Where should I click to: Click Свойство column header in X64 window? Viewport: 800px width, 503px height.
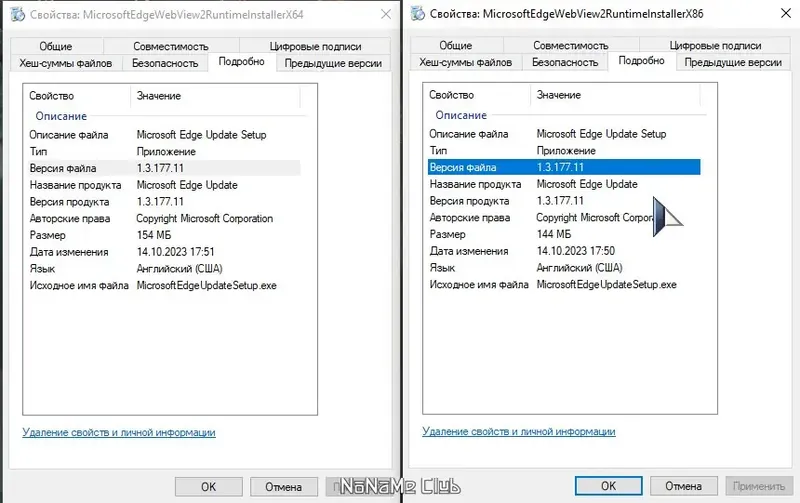[77, 96]
